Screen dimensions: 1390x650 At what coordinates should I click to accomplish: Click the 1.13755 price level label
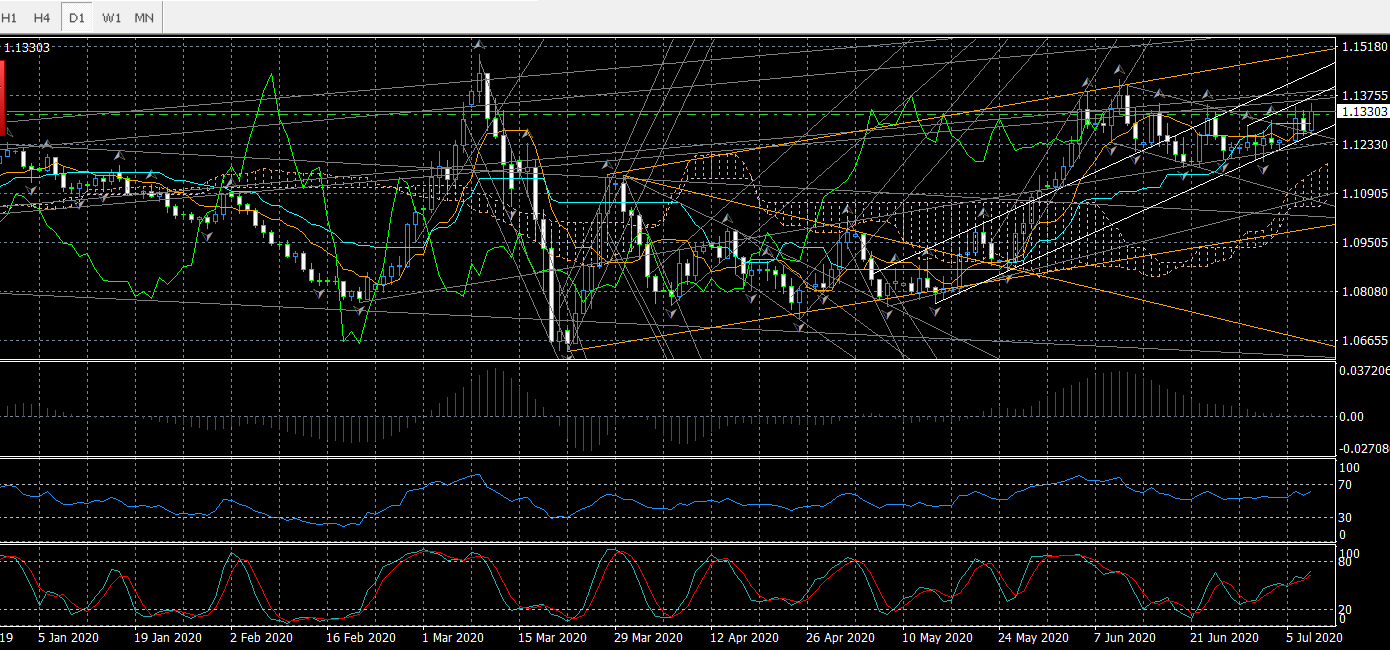1365,96
